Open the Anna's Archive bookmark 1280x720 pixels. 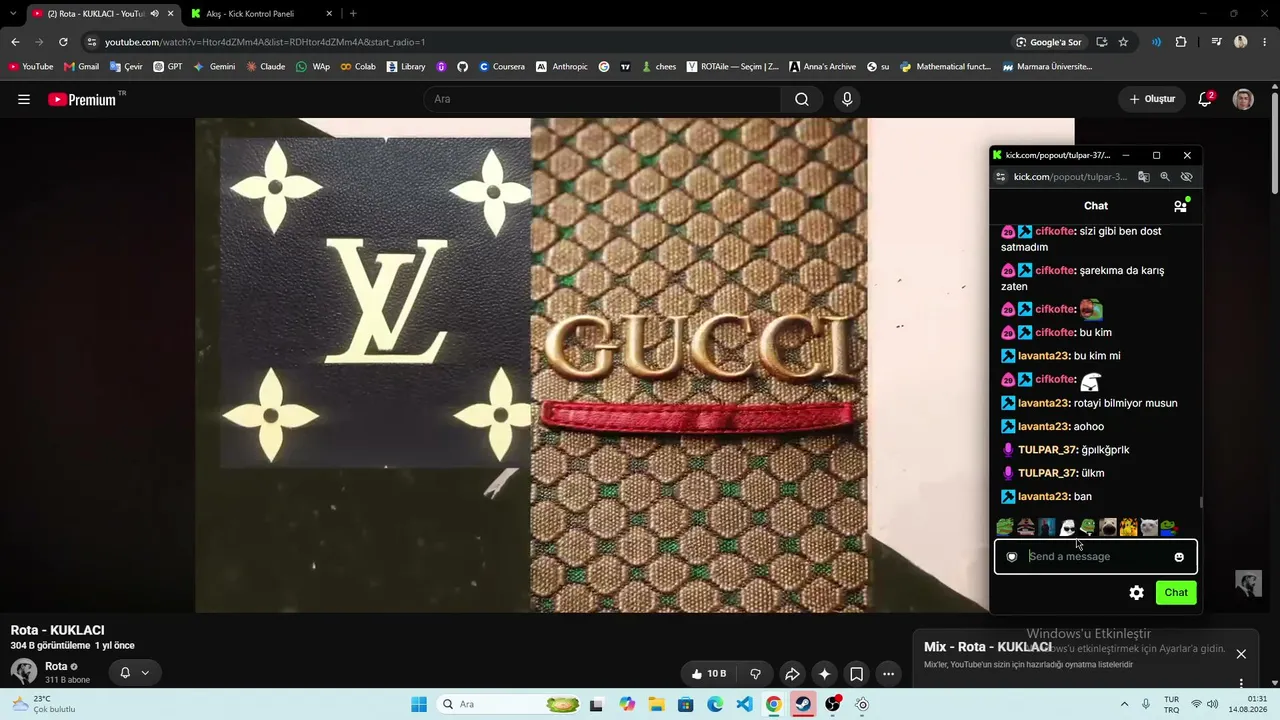[822, 67]
